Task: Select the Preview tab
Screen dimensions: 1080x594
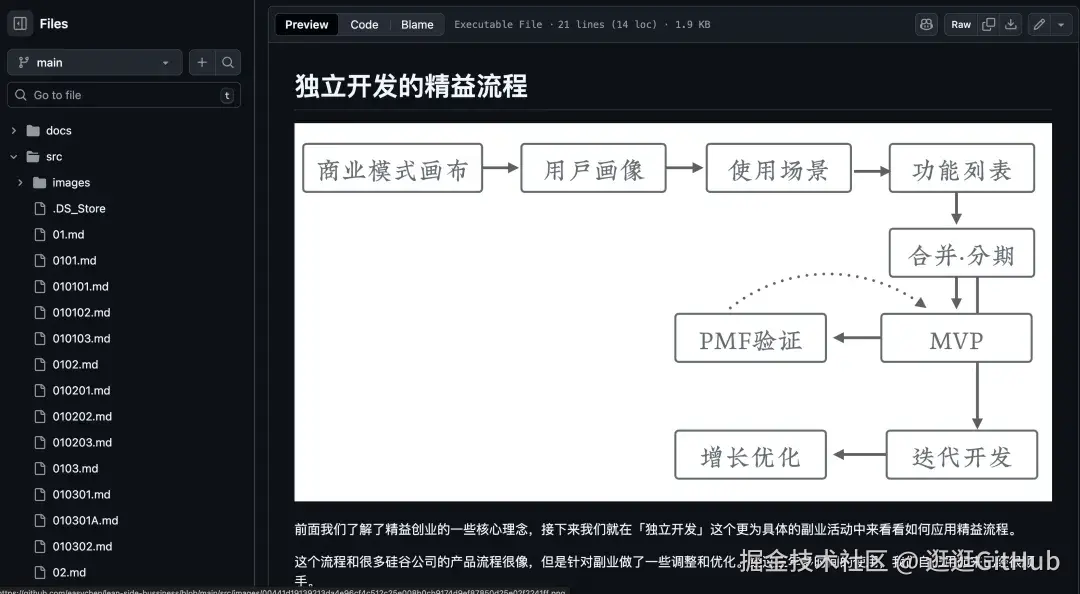Action: click(306, 24)
